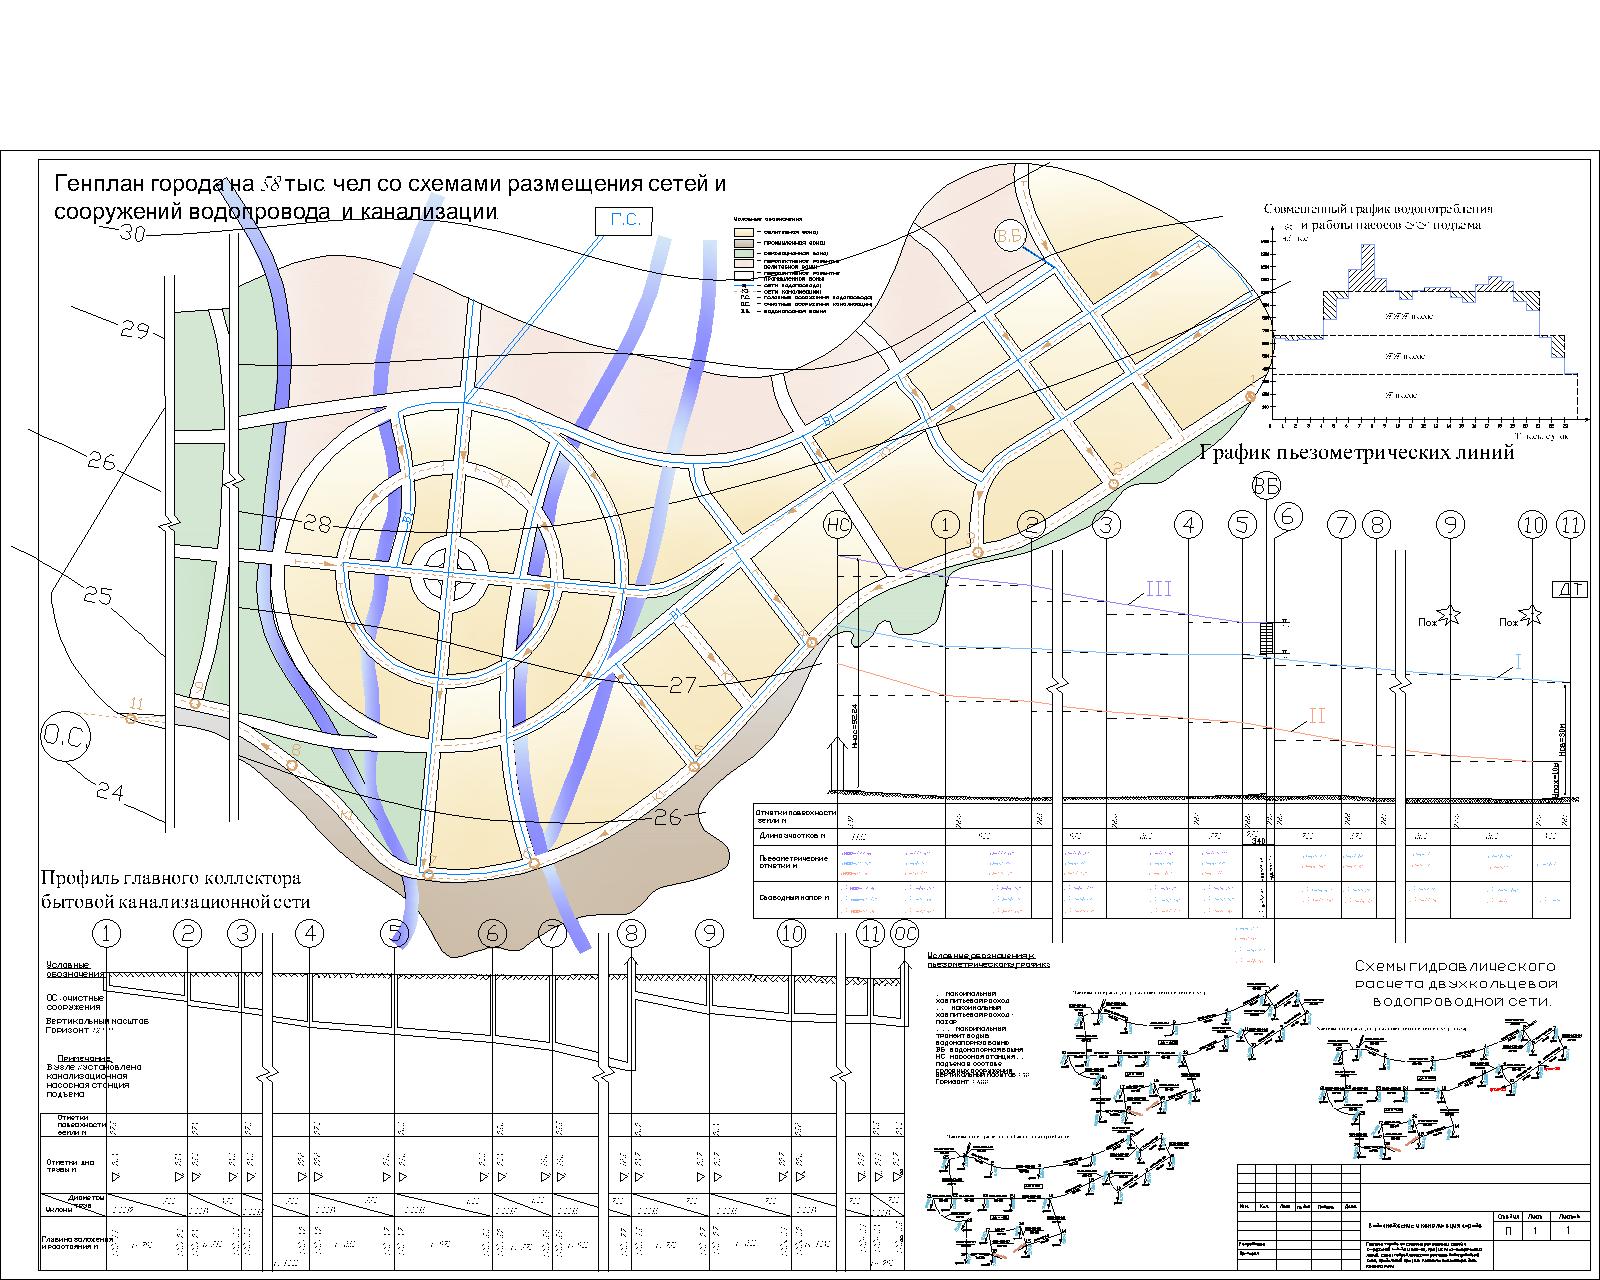Click node circle 1 in the sewer collector profile

tap(106, 934)
